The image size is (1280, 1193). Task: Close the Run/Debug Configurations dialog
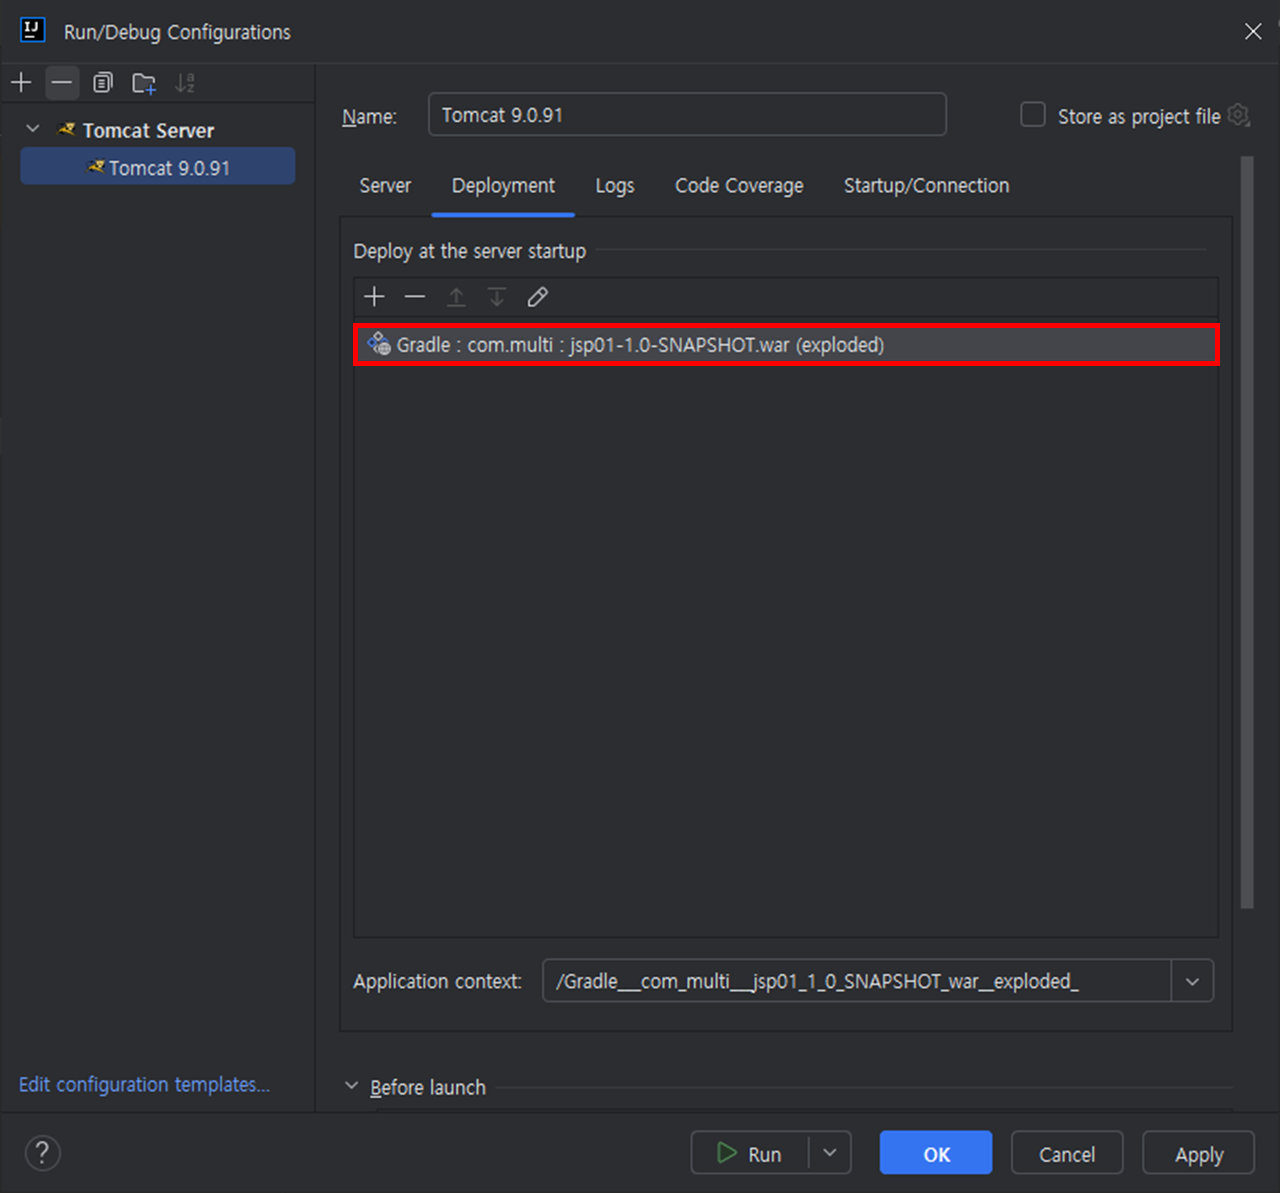[x=1253, y=31]
